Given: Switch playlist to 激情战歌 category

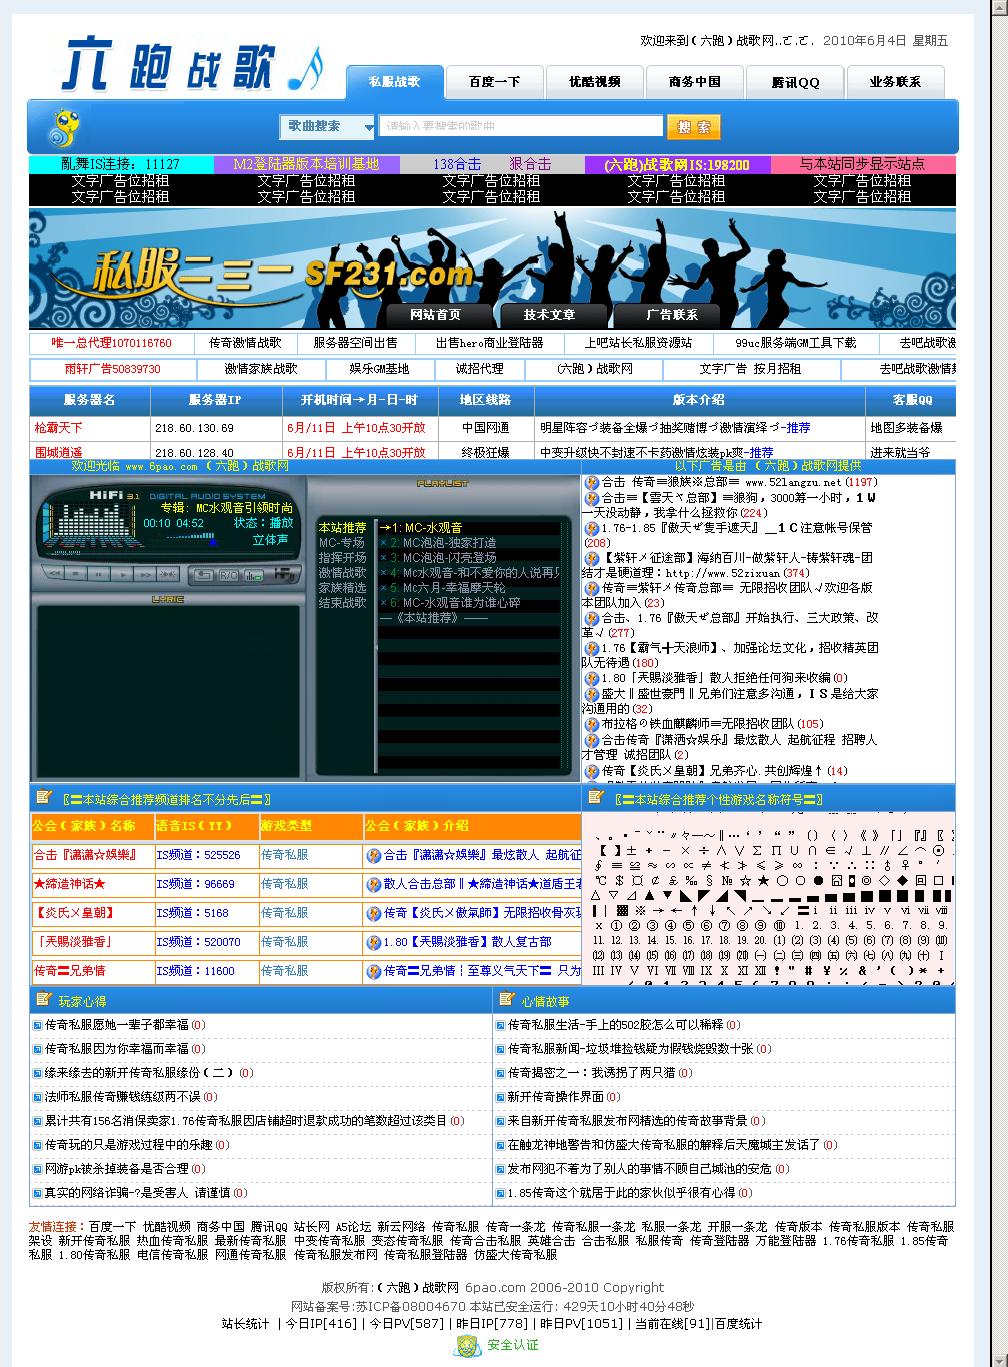Looking at the screenshot, I should (x=342, y=572).
